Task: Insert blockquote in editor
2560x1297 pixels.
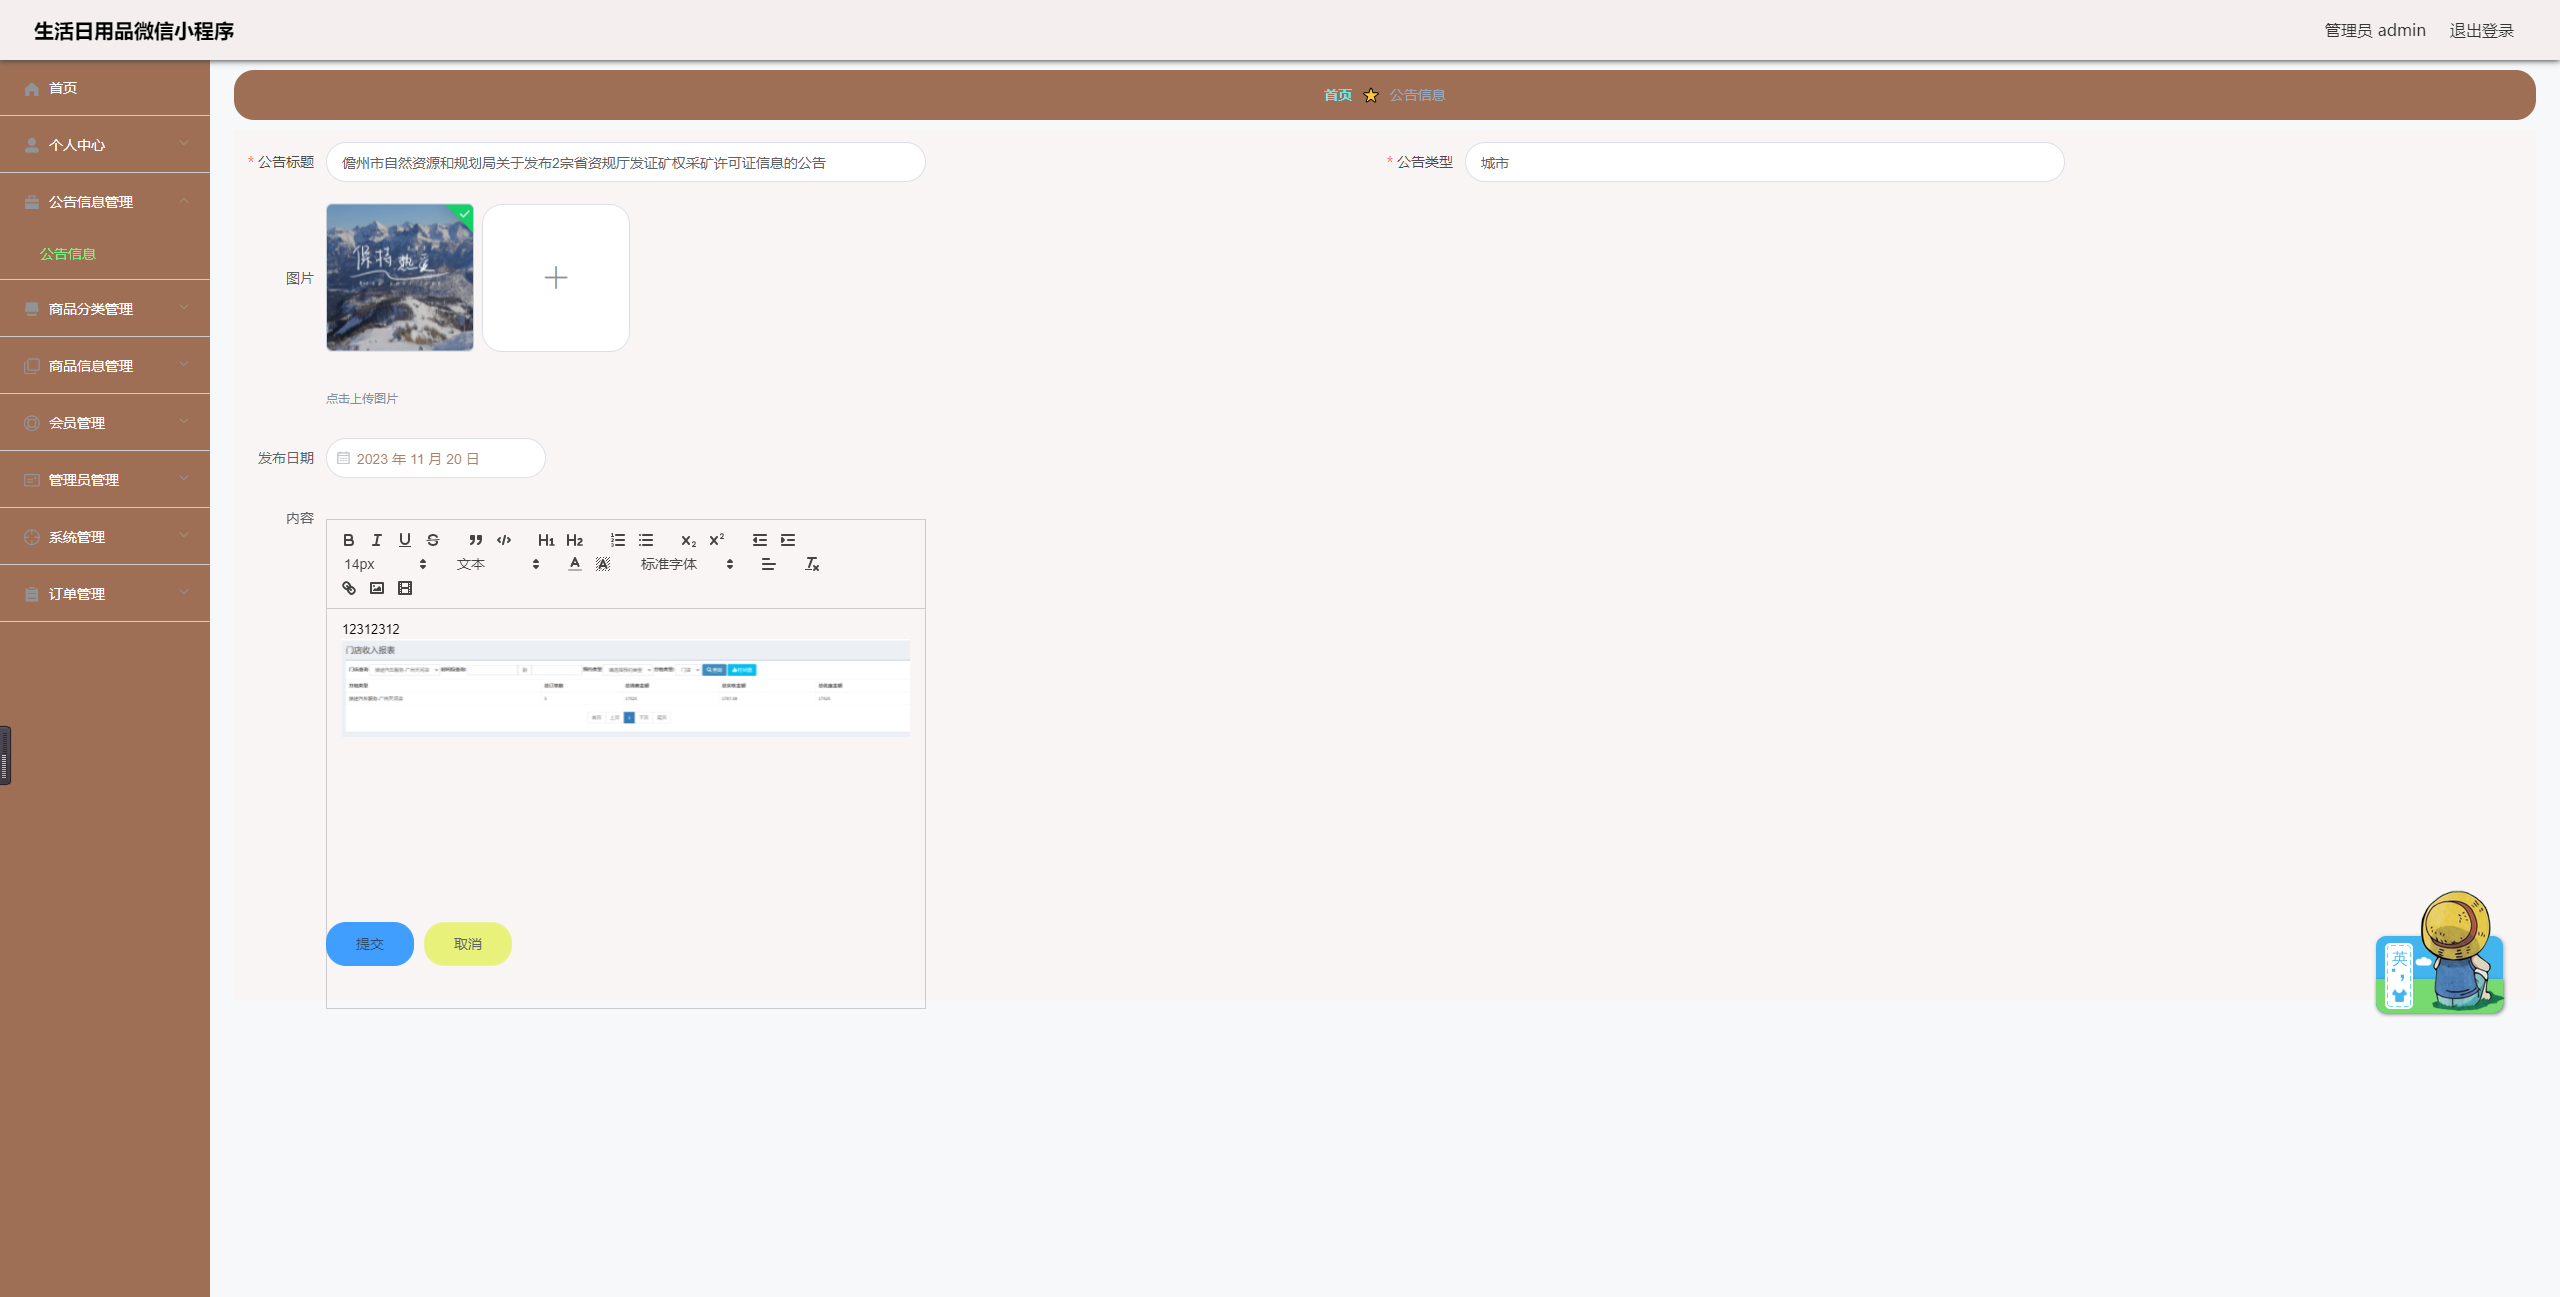Action: click(476, 540)
